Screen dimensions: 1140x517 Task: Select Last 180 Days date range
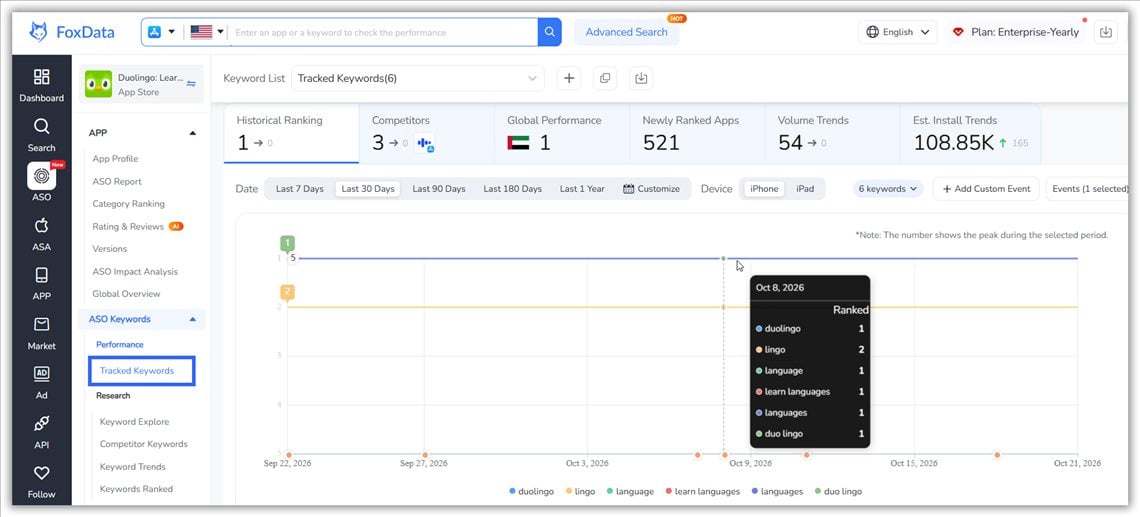513,188
